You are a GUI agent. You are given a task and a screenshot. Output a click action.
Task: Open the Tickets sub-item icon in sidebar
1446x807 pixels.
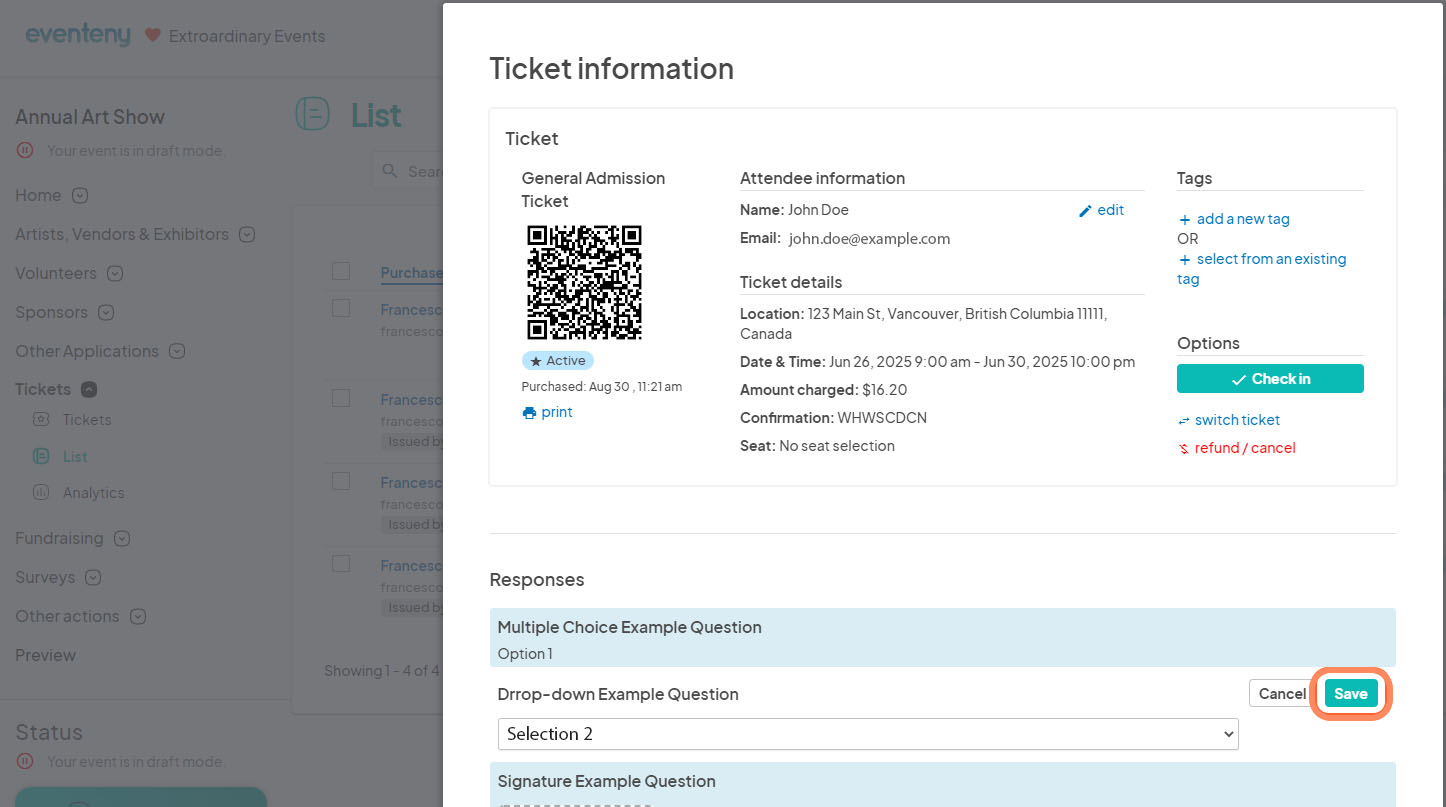point(41,420)
